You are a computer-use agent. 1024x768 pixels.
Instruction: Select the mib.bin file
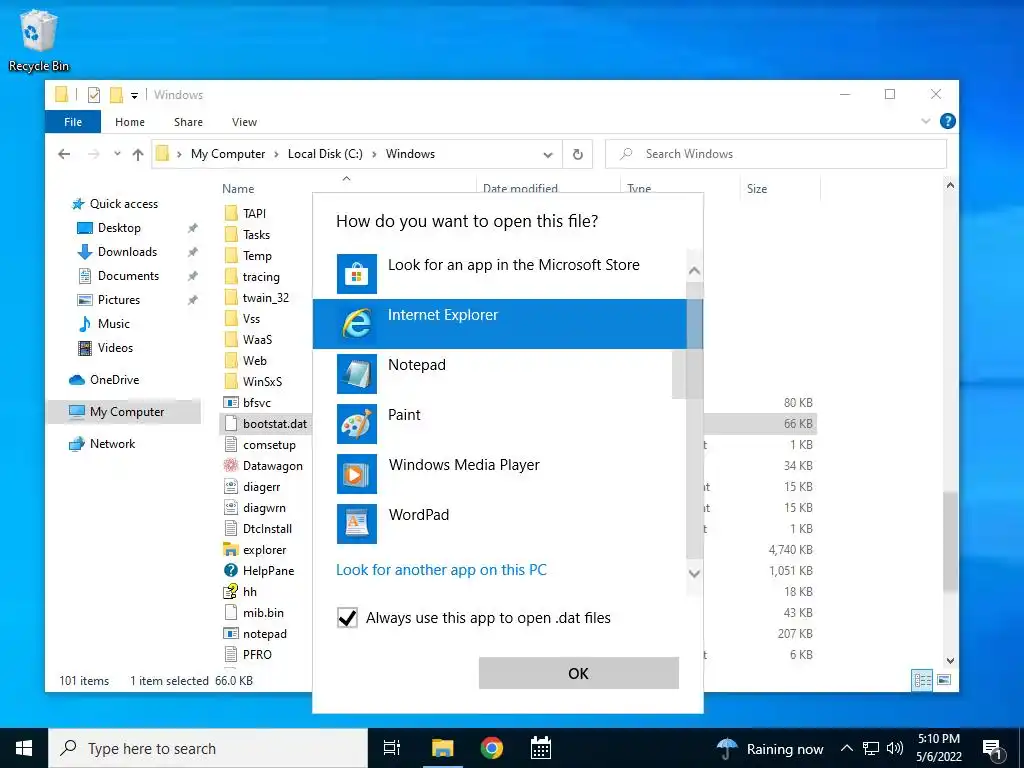tap(254, 613)
